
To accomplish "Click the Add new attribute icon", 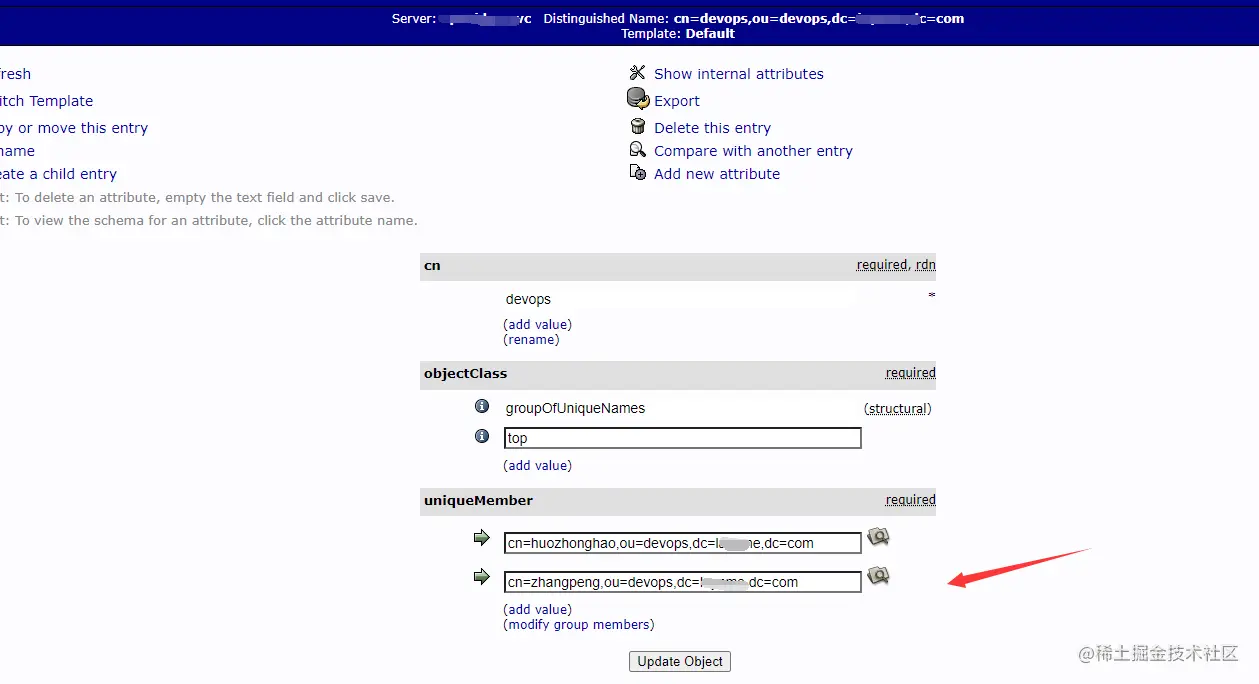I will tap(637, 172).
